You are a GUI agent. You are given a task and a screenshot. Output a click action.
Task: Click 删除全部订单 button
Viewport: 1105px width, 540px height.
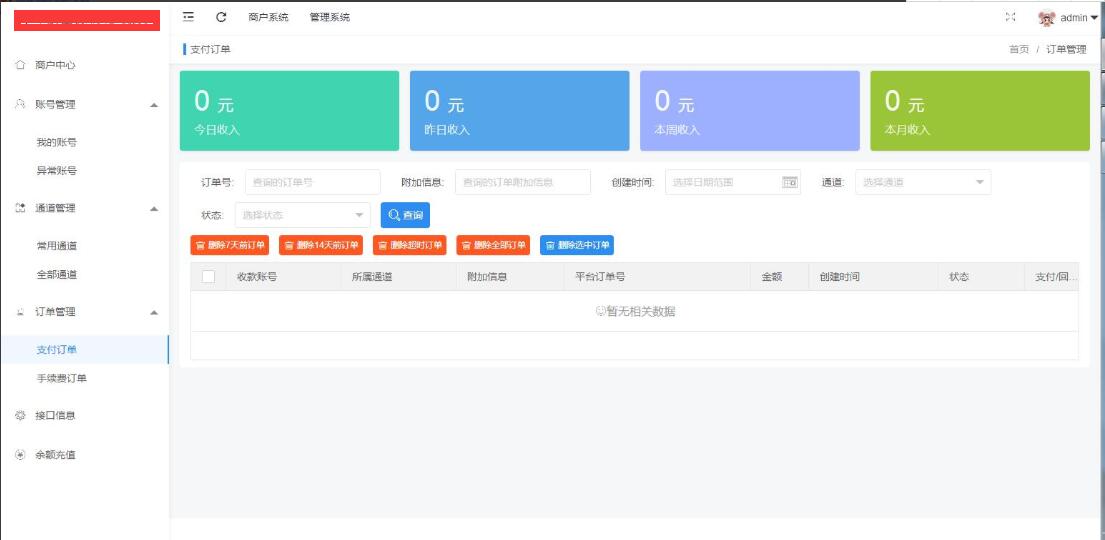click(x=493, y=245)
